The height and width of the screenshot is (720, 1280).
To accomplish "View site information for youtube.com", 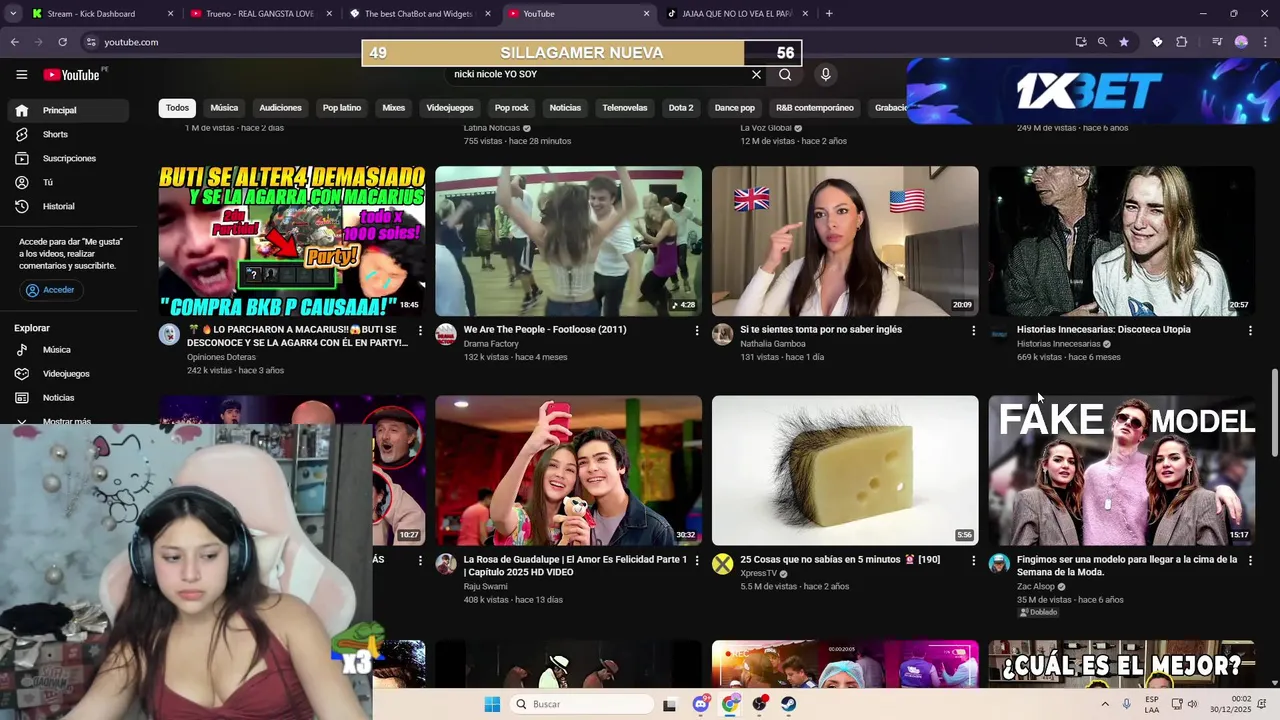I will (x=90, y=42).
